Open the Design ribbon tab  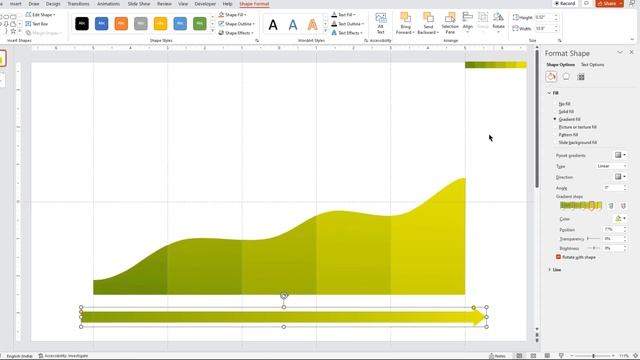click(x=53, y=4)
